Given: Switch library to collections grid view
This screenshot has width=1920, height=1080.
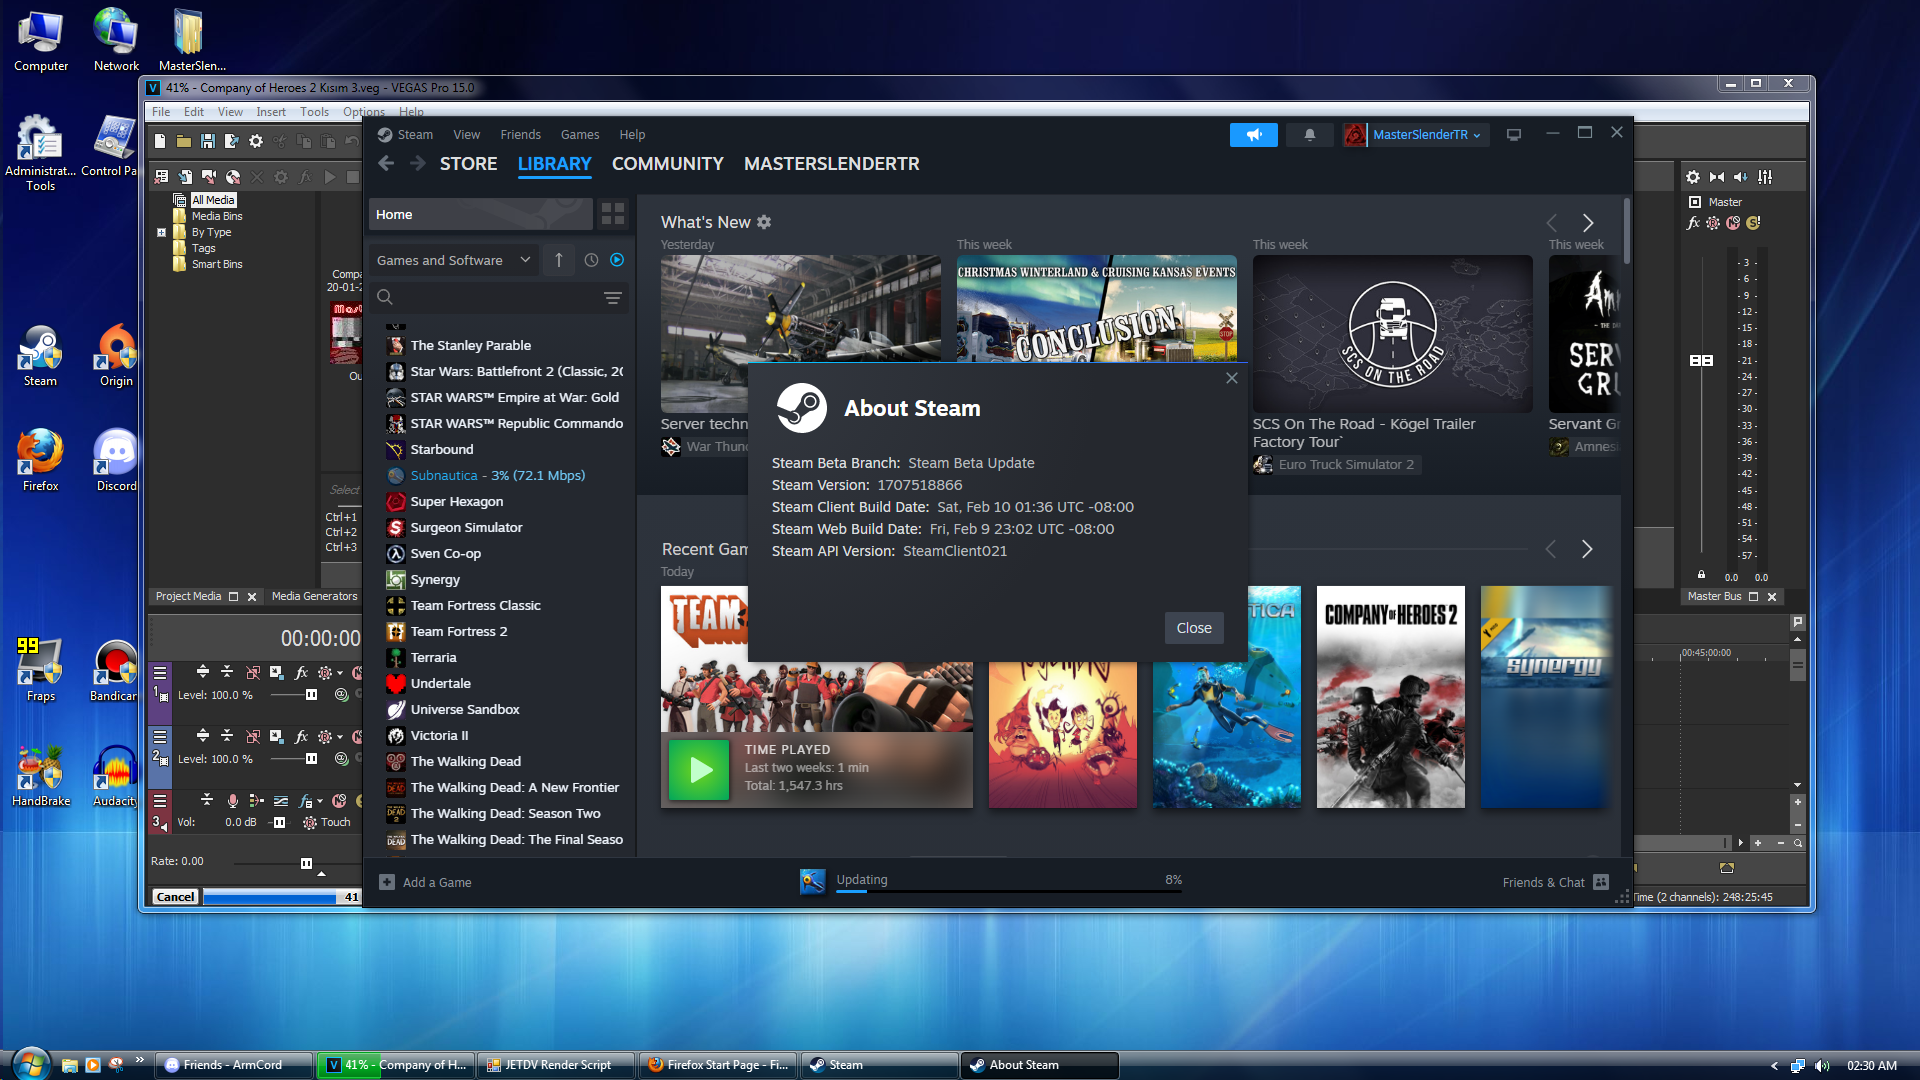Looking at the screenshot, I should (x=612, y=214).
